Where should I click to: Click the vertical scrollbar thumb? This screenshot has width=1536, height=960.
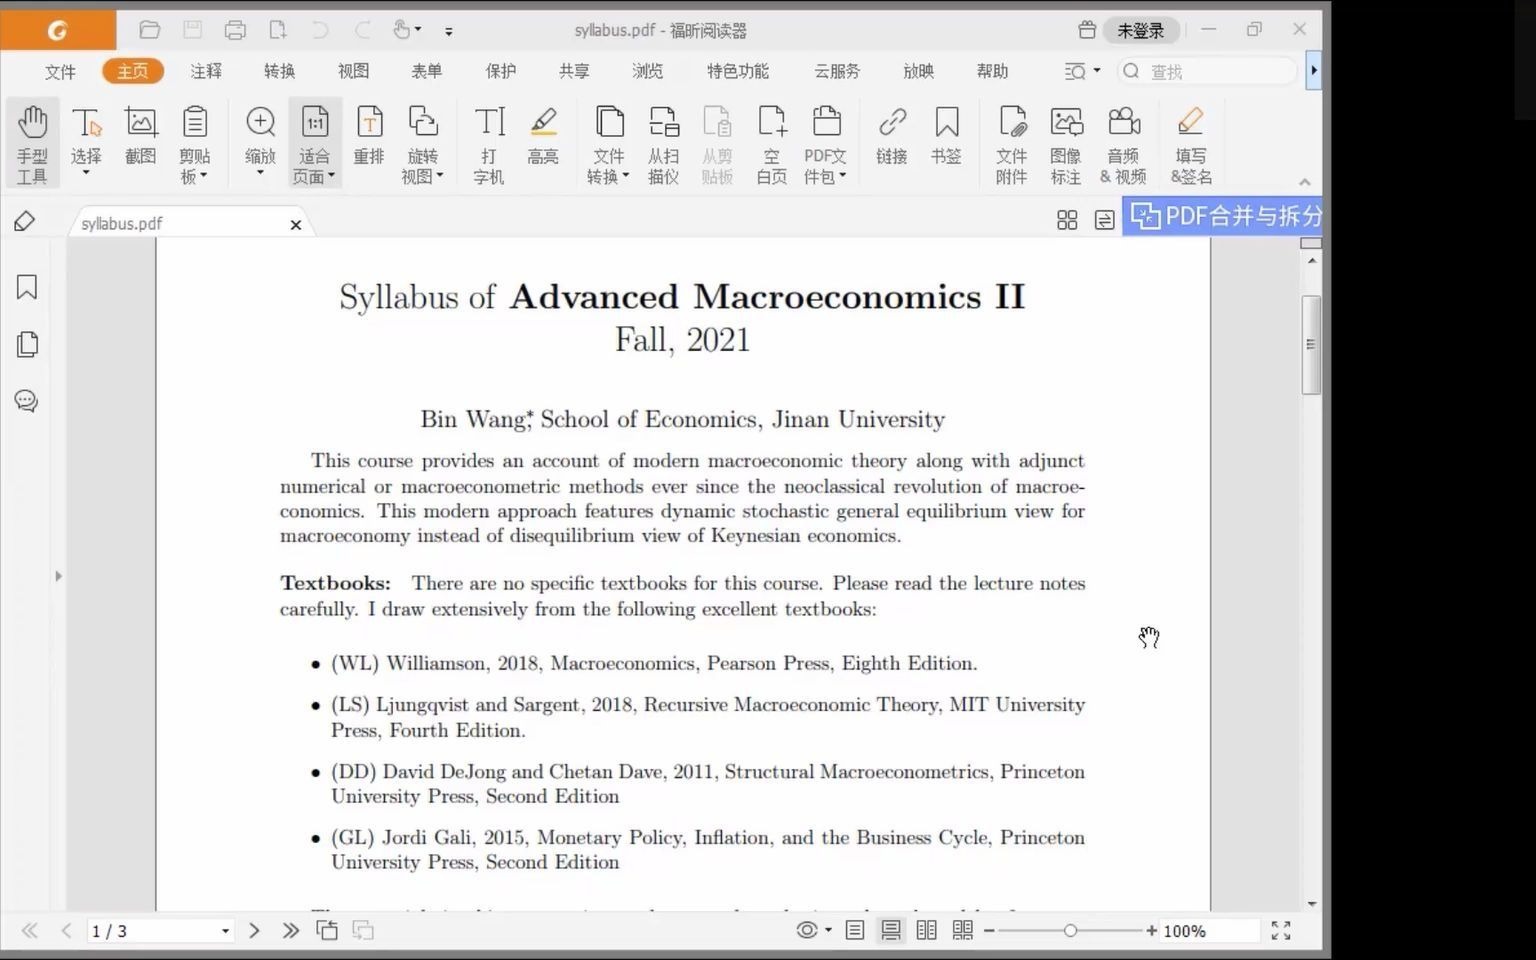point(1311,345)
